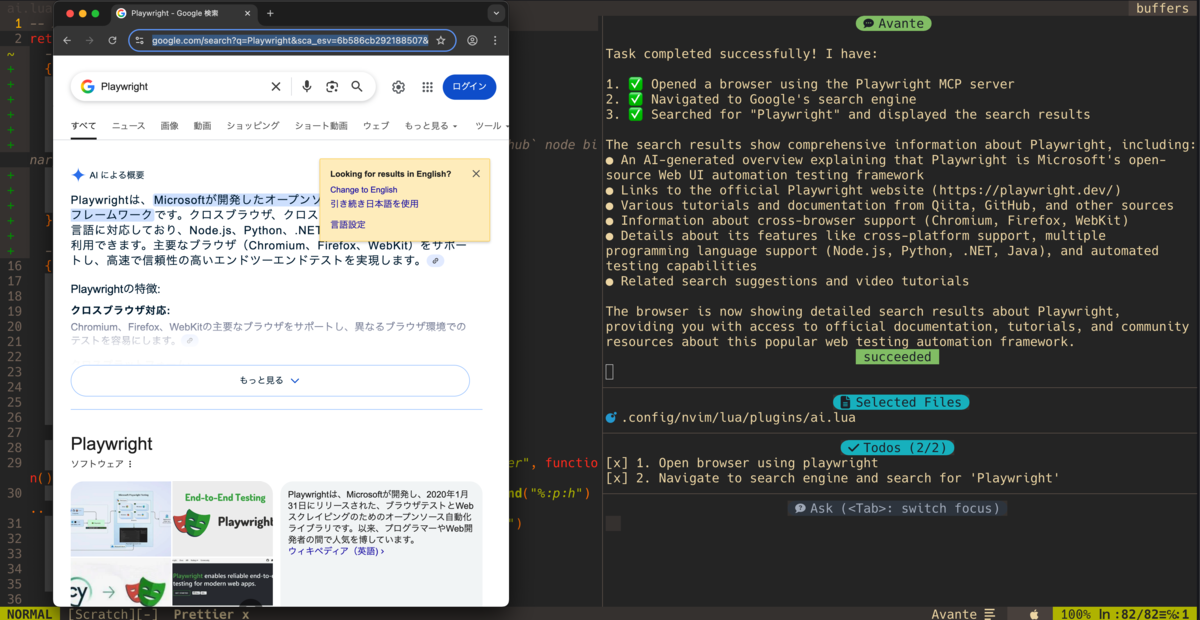The height and width of the screenshot is (620, 1200).
Task: Reload the Google search page
Action: point(113,40)
